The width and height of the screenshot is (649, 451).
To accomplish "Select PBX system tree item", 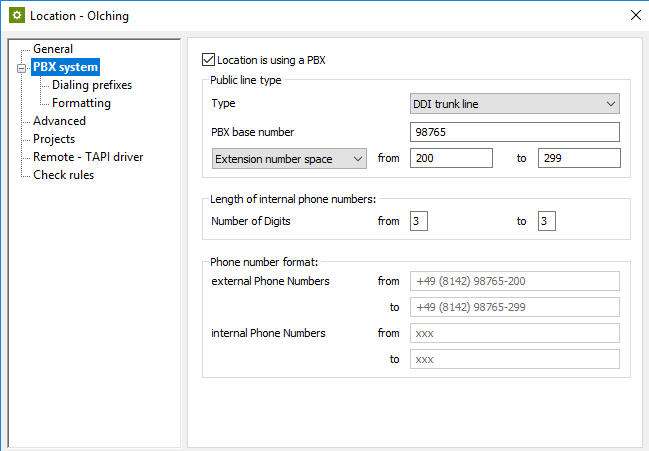I will pyautogui.click(x=65, y=67).
